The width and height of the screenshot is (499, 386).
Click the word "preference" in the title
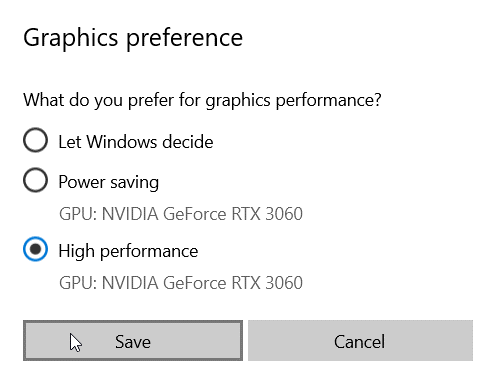[x=185, y=39]
